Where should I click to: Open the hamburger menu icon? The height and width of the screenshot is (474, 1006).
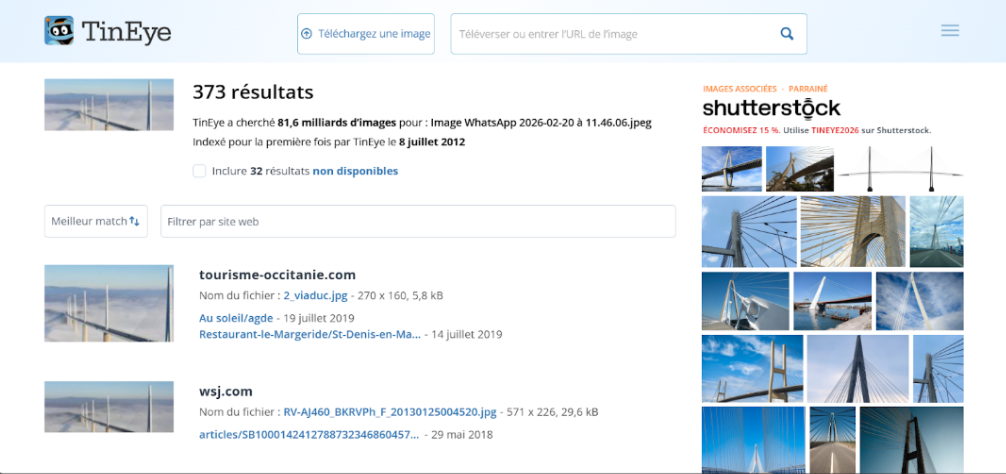[x=950, y=31]
